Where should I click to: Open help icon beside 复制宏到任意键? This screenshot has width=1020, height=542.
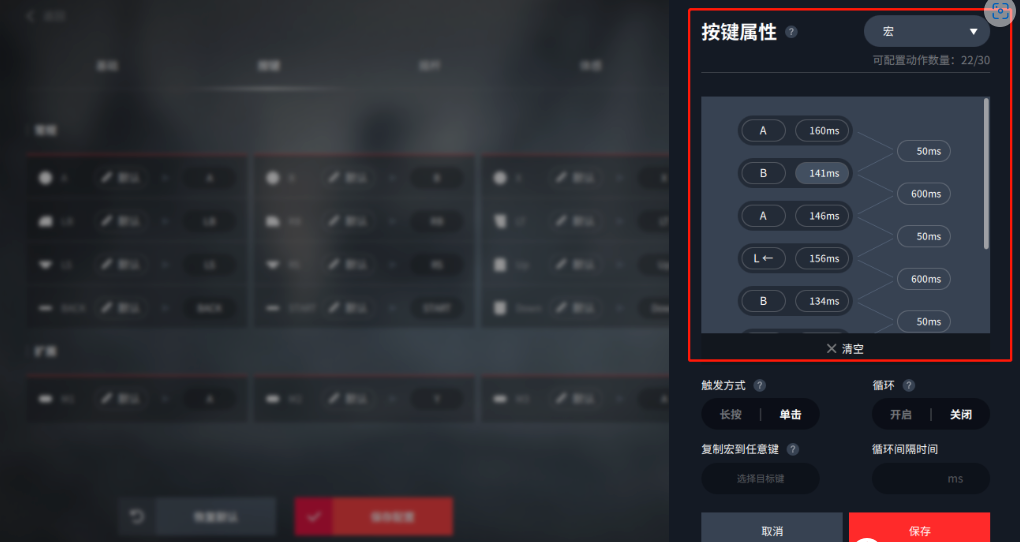pos(792,449)
